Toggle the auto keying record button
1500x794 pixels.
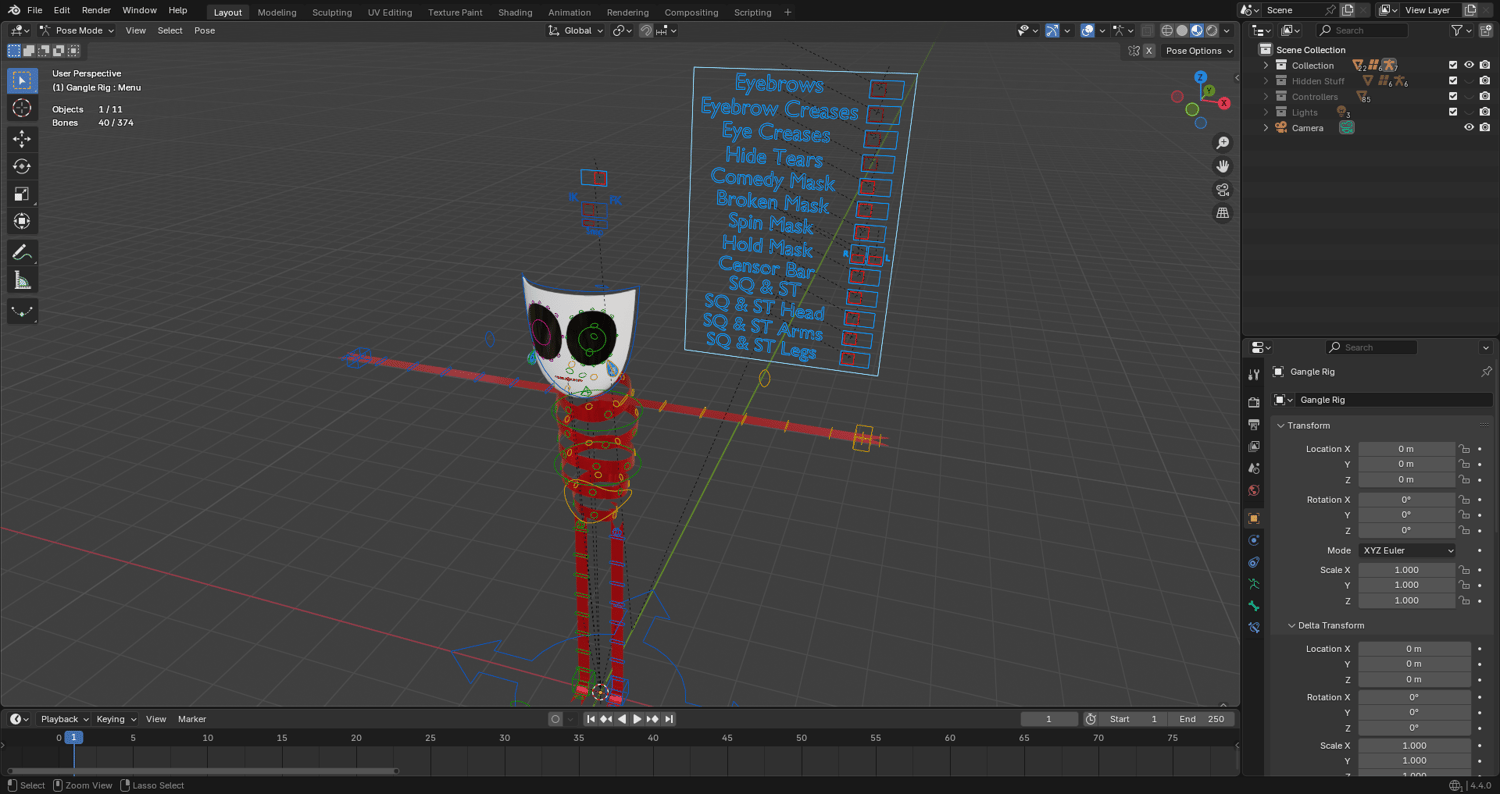(x=555, y=719)
